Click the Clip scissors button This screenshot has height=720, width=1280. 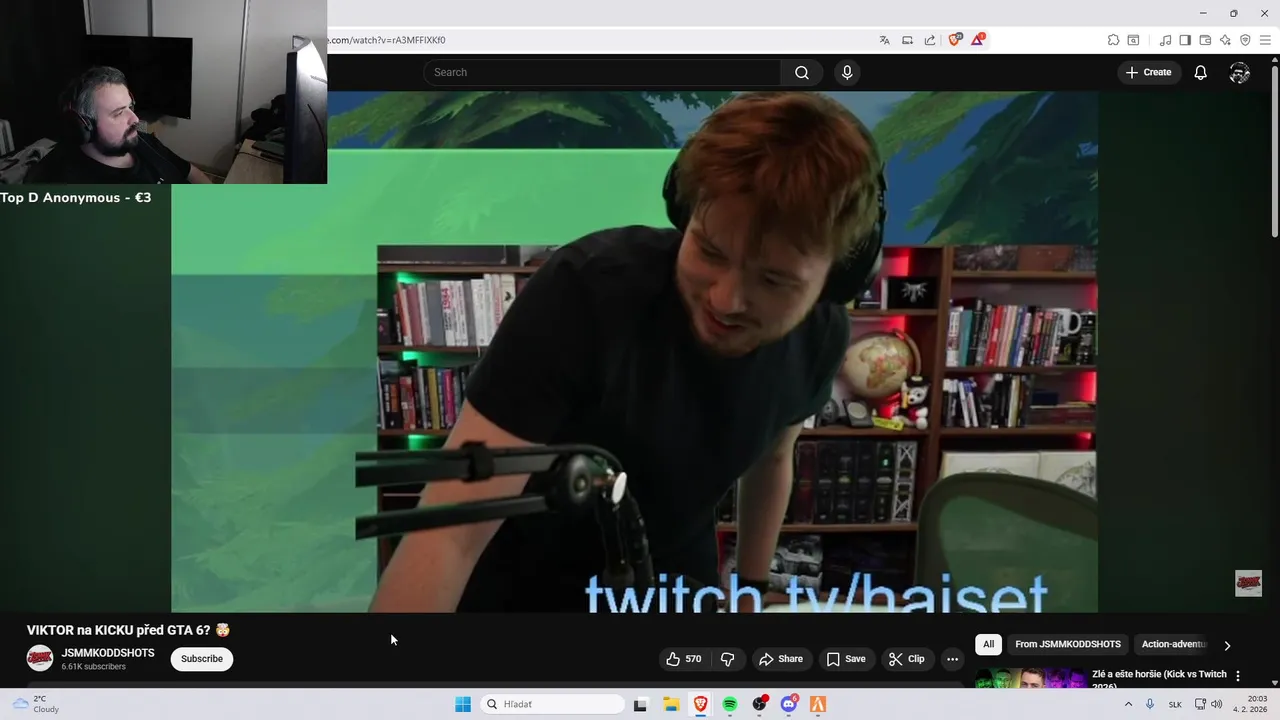(x=907, y=659)
